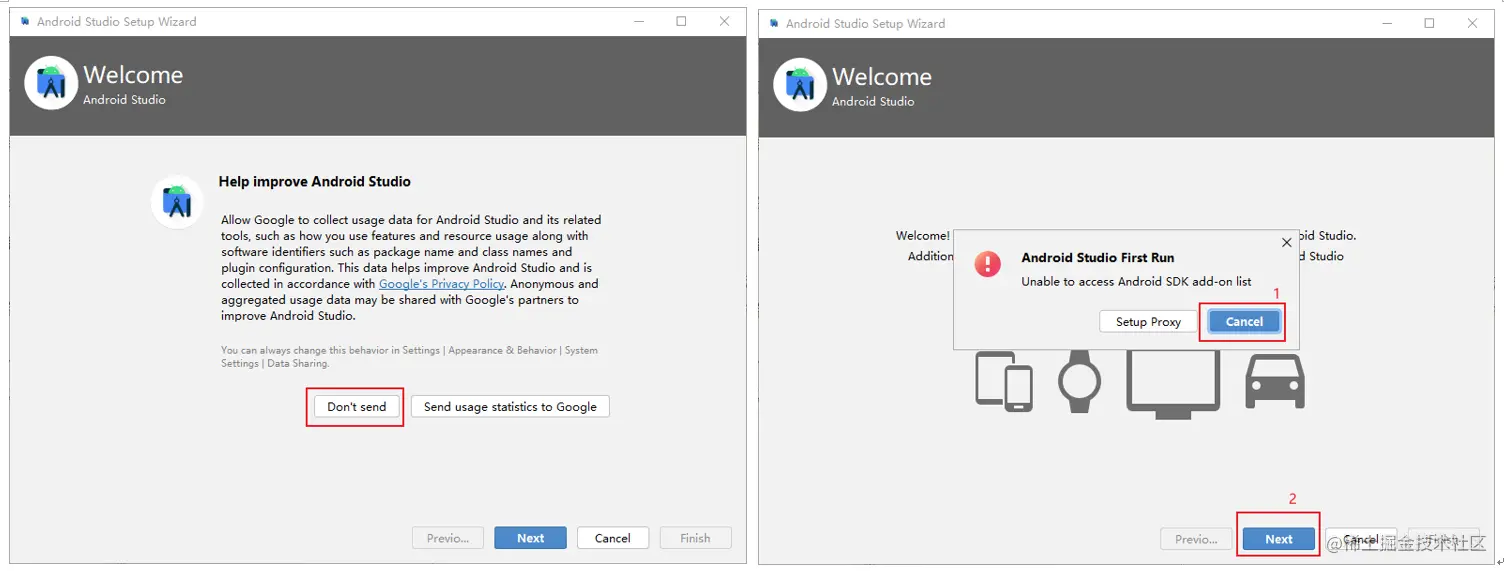Click Welcome heading in right wizard
This screenshot has height=571, width=1504.
point(882,77)
